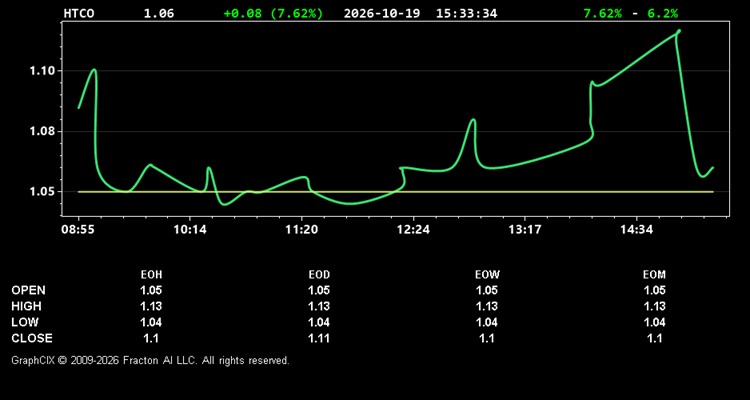The width and height of the screenshot is (750, 400).
Task: Click the +0.08 price change value
Action: pos(243,13)
